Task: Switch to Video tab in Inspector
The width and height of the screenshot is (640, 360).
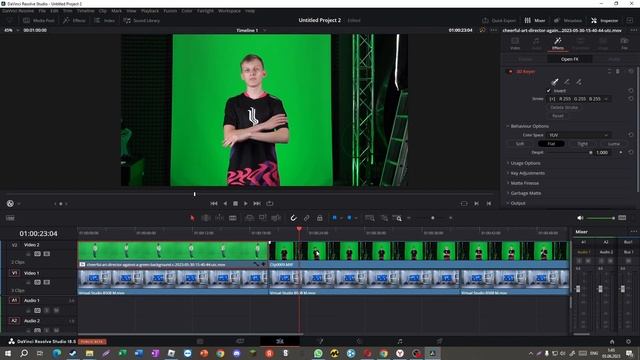Action: click(515, 43)
